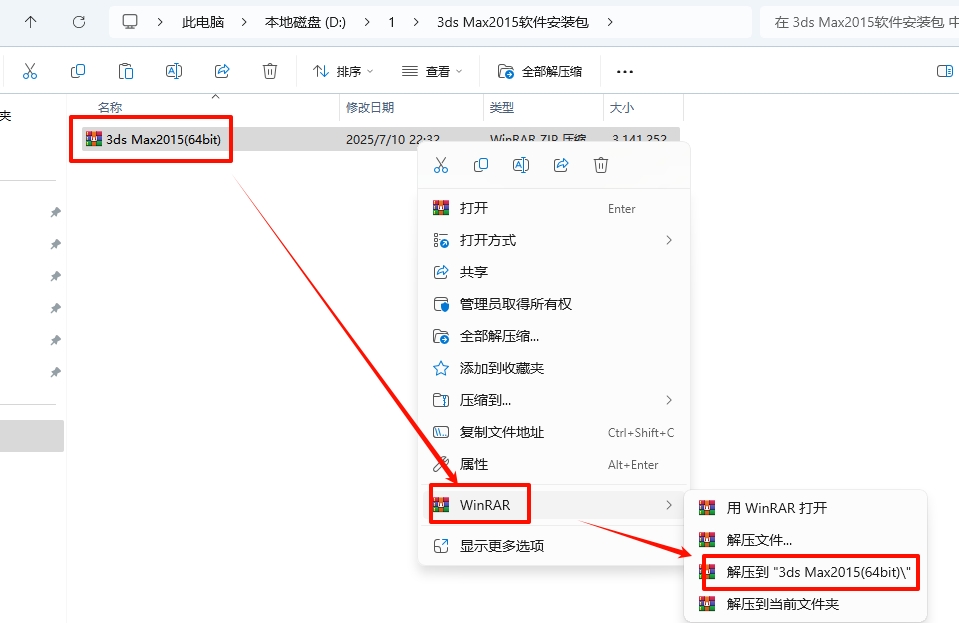Click the refresh button in navigation bar
The height and width of the screenshot is (623, 959).
79,21
